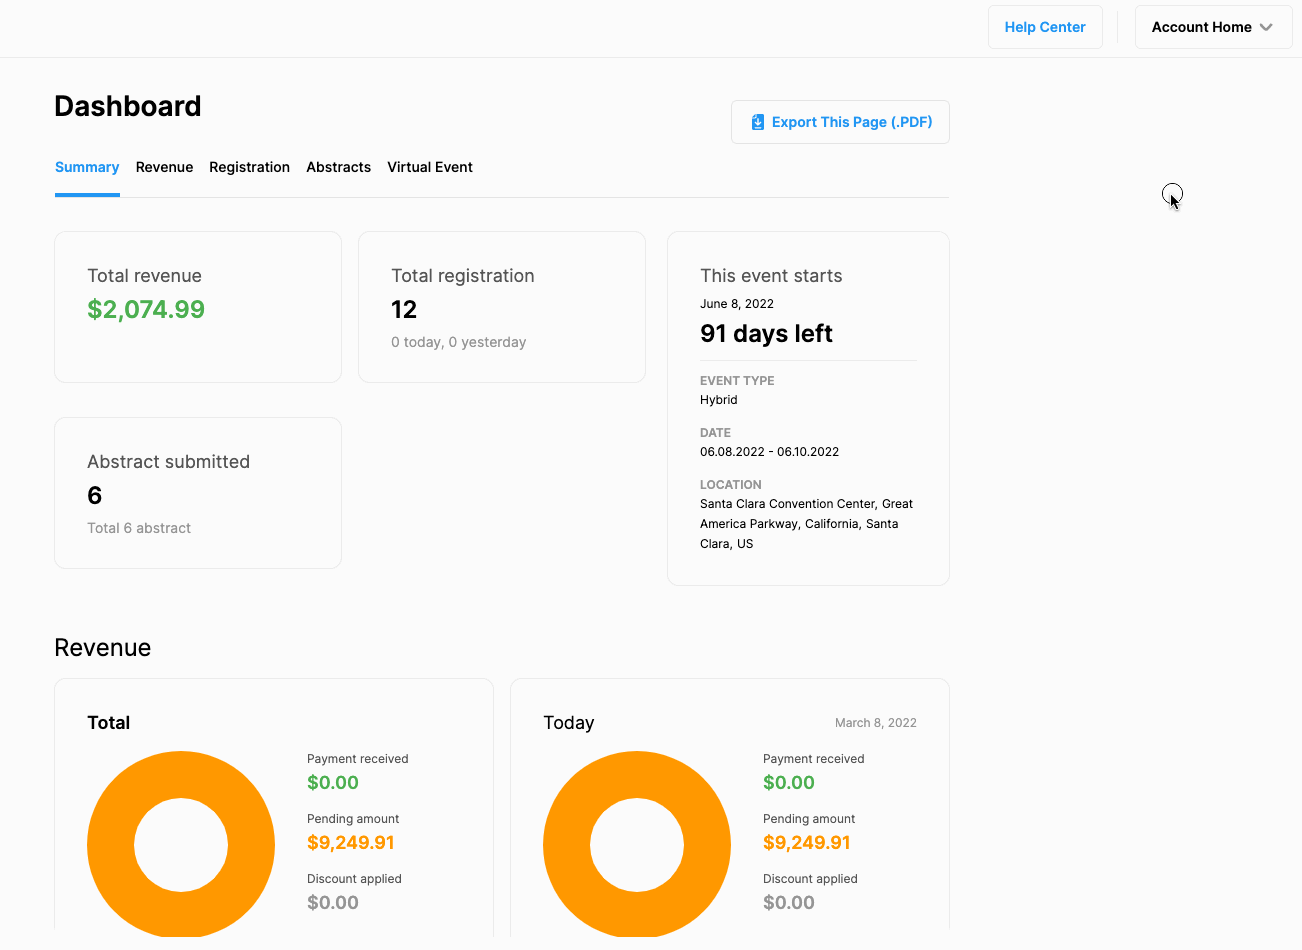The height and width of the screenshot is (950, 1302).
Task: Open the Revenue tab
Action: point(164,167)
